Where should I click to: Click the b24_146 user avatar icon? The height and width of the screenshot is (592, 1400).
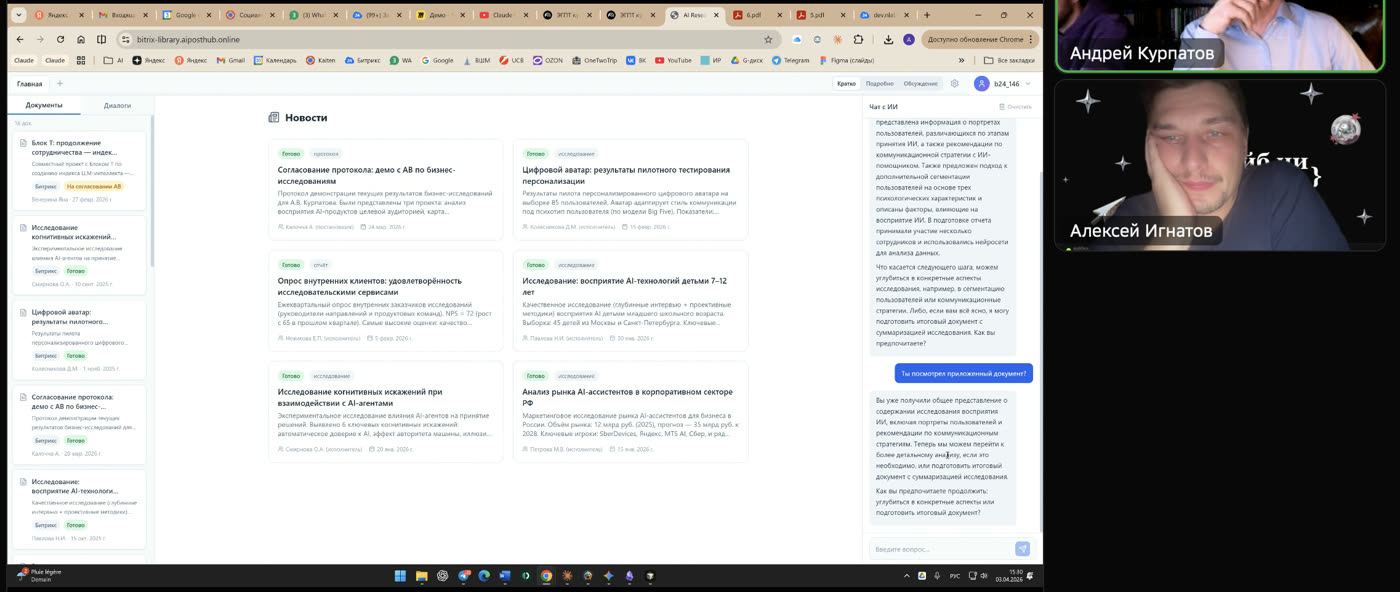pos(981,84)
